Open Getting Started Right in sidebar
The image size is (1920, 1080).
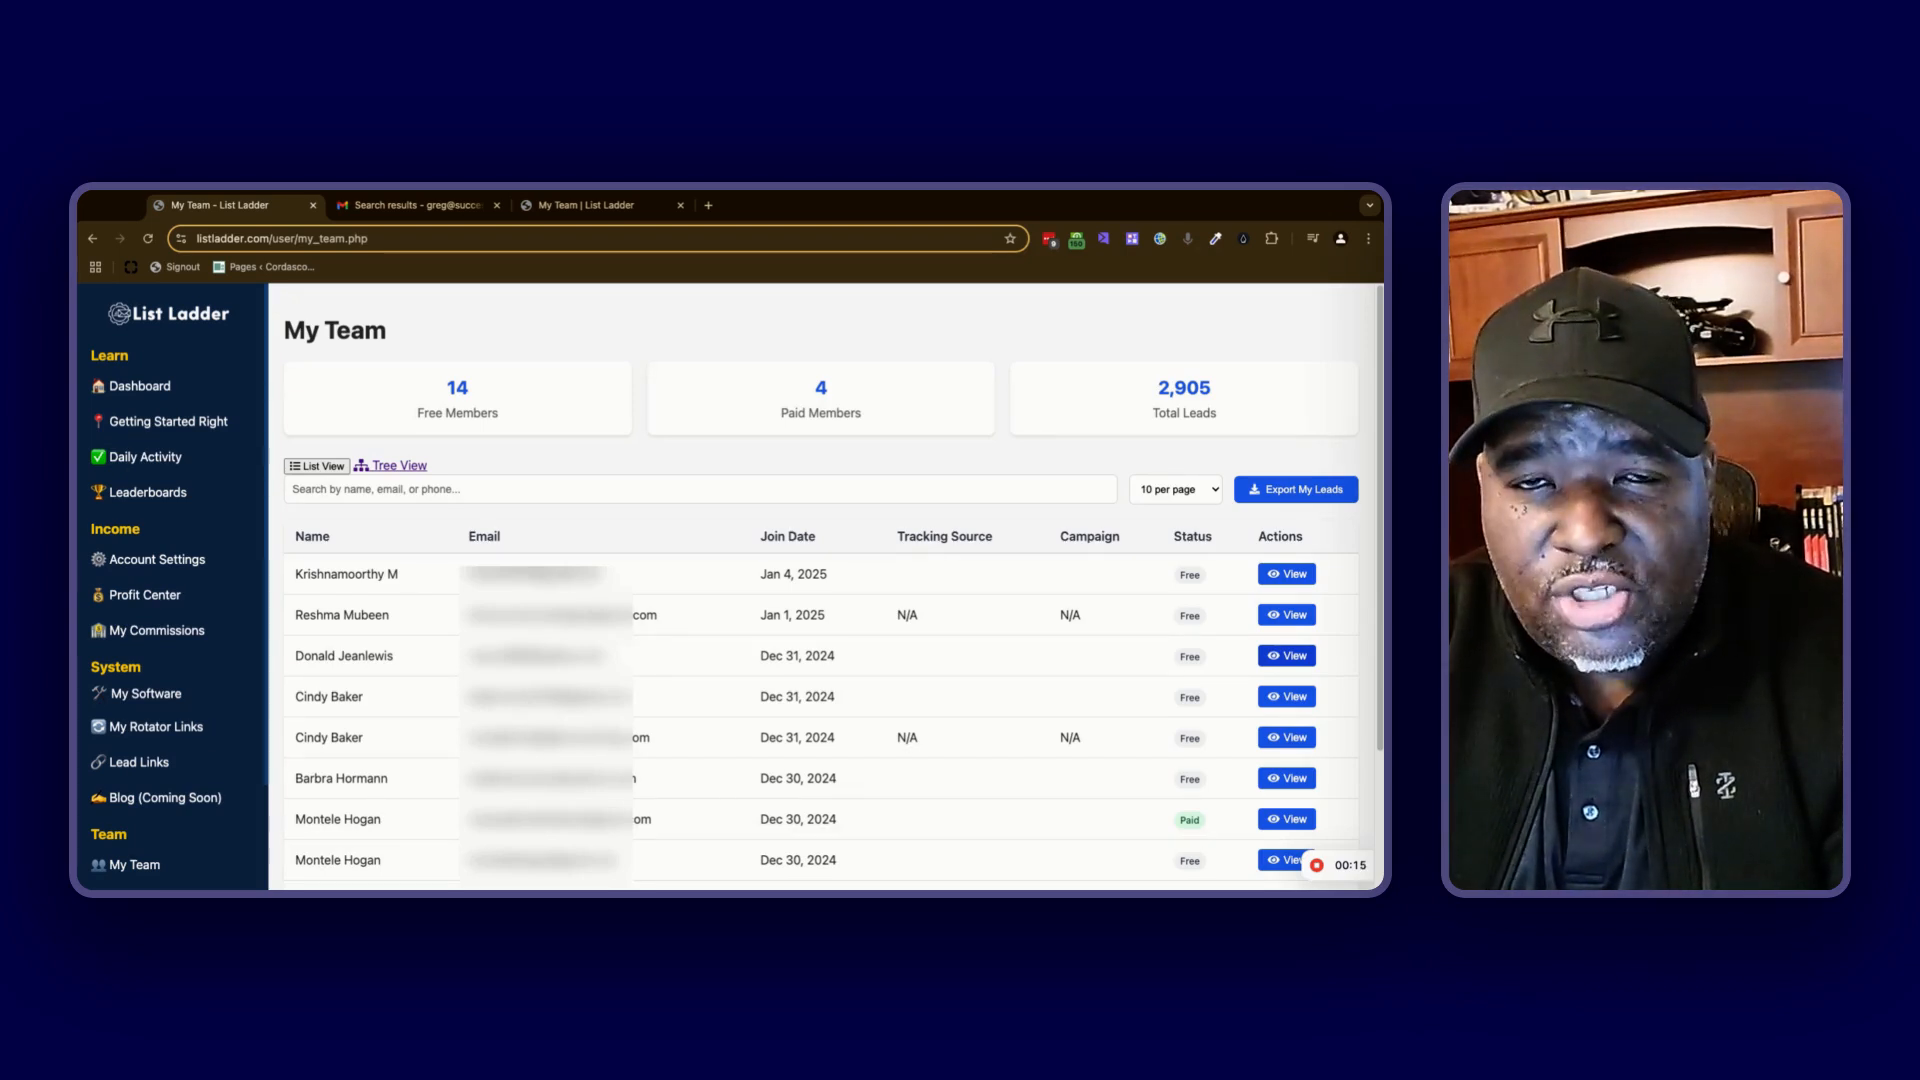pos(160,421)
